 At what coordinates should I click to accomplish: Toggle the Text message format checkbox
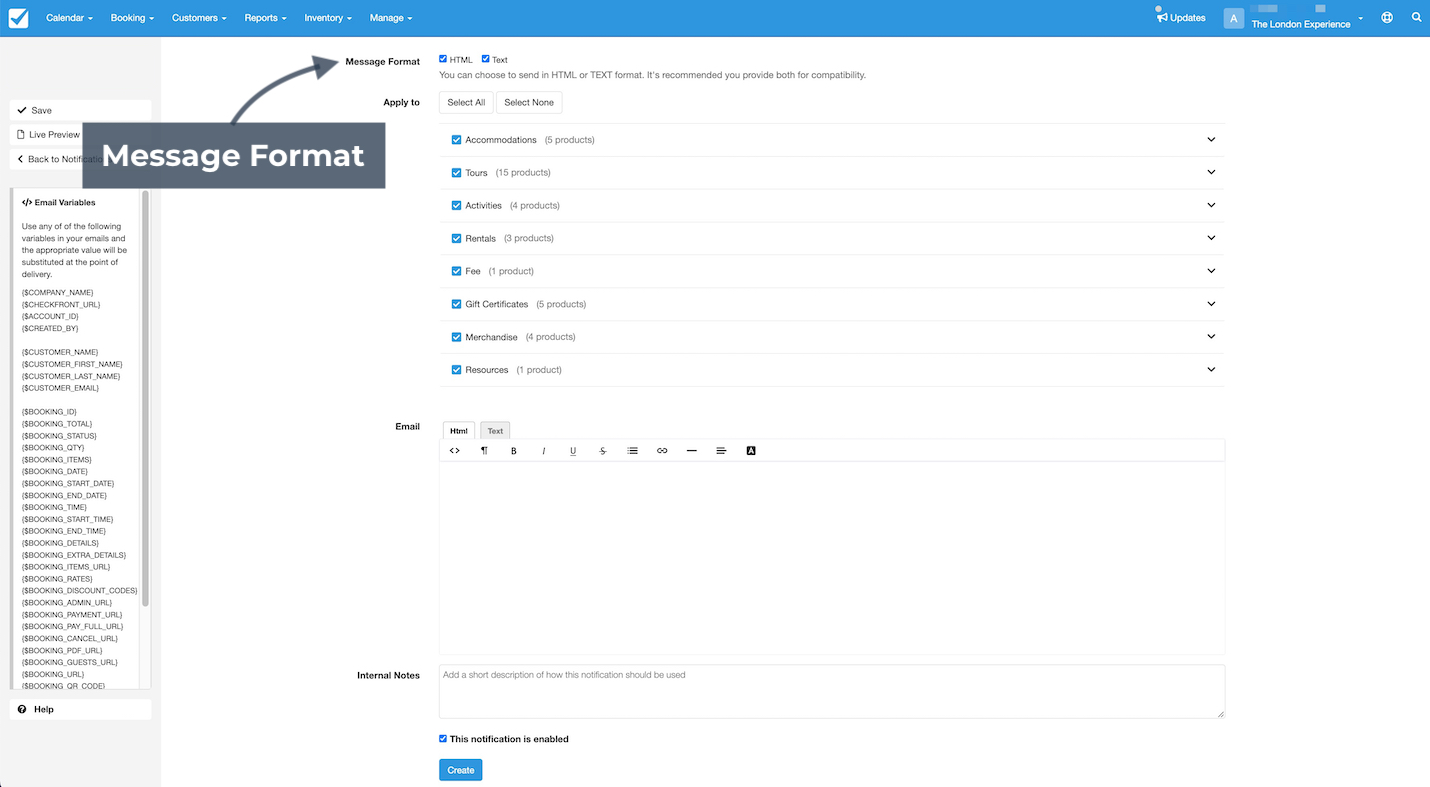coord(486,59)
